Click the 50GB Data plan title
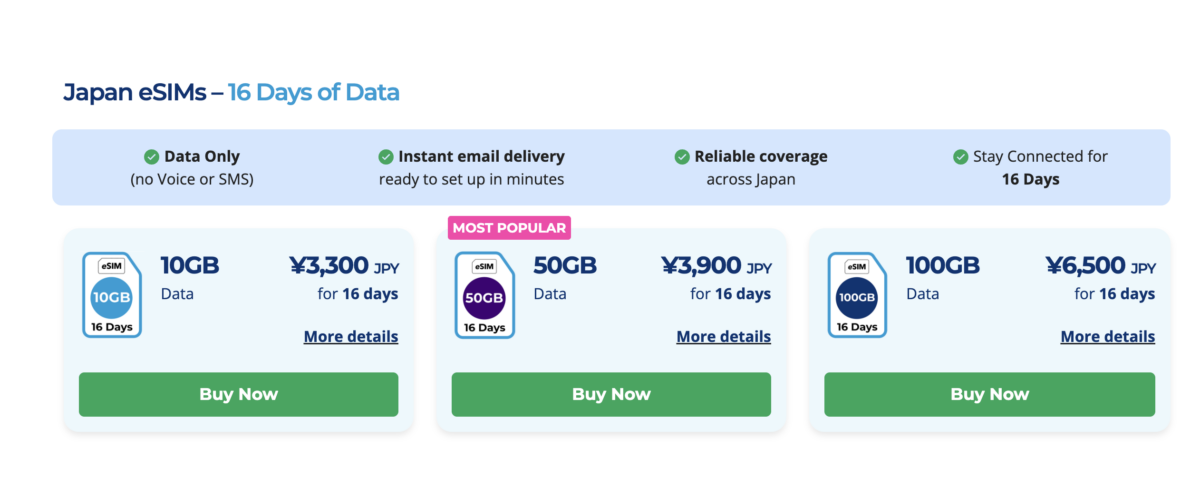 pos(565,266)
